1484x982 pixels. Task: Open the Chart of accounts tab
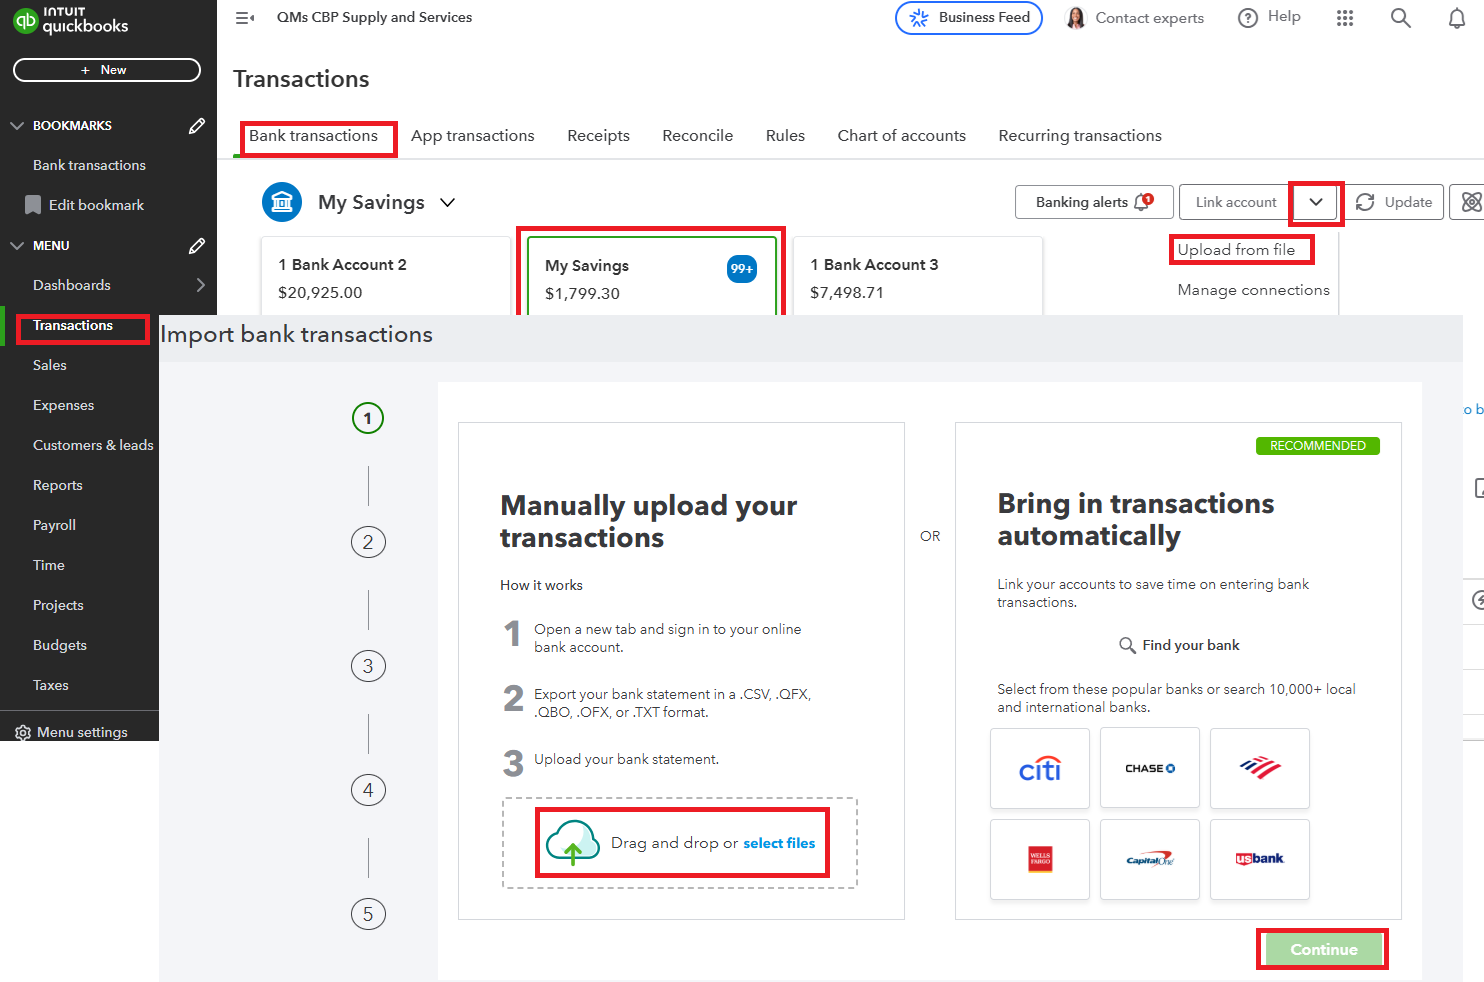tap(901, 135)
